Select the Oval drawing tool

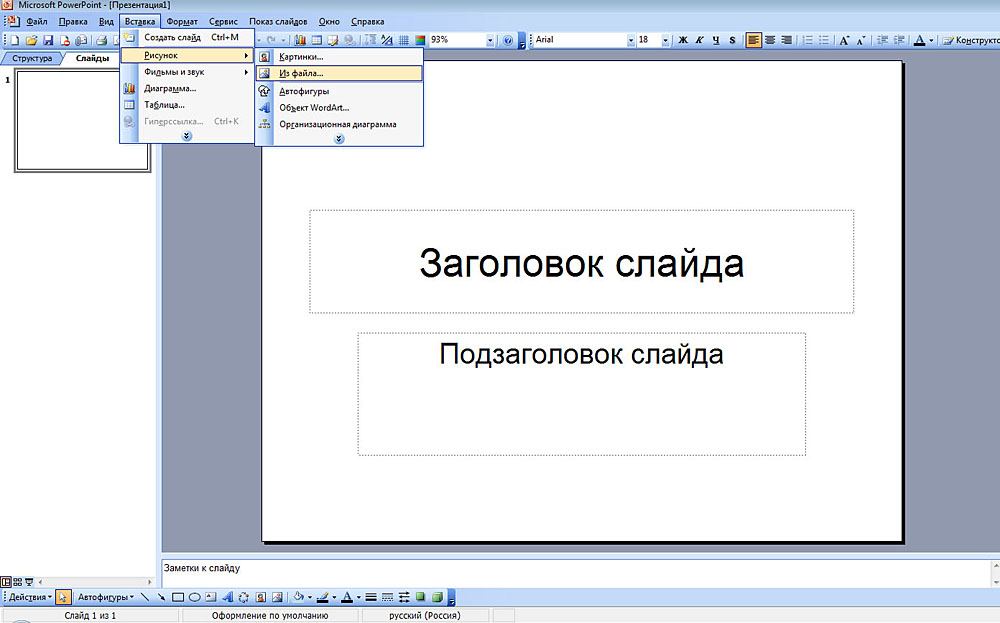[x=194, y=597]
